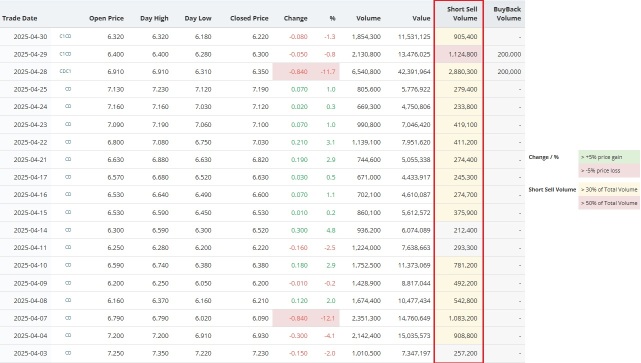Screen dimensions: 641x363
Task: Click the -11.7 percent cell
Action: (328, 72)
